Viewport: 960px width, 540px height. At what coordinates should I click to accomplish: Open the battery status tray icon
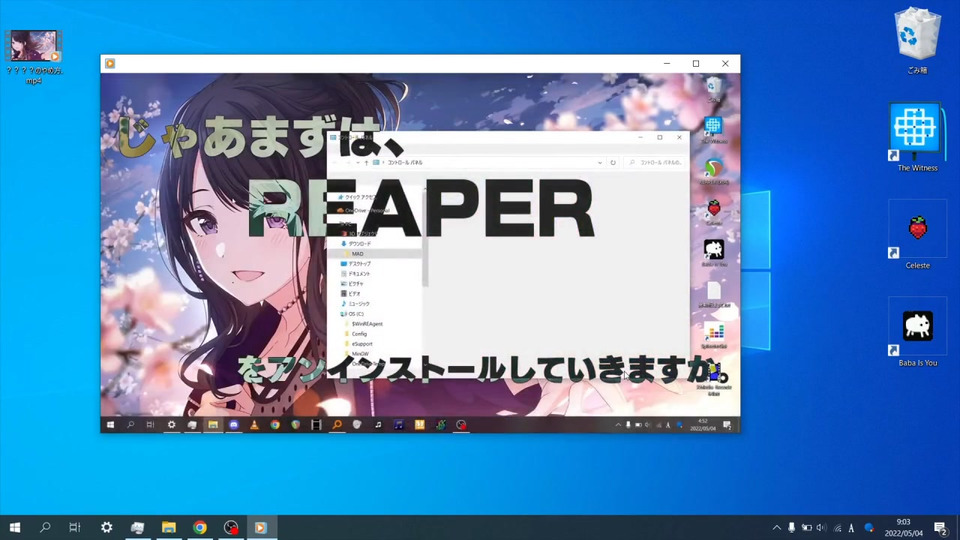click(807, 527)
